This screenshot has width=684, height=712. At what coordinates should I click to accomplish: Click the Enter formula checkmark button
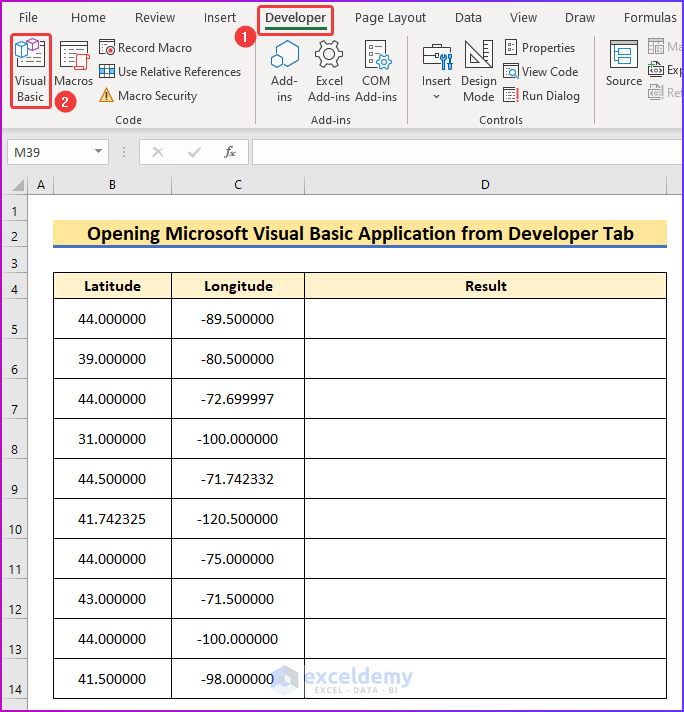pyautogui.click(x=194, y=152)
